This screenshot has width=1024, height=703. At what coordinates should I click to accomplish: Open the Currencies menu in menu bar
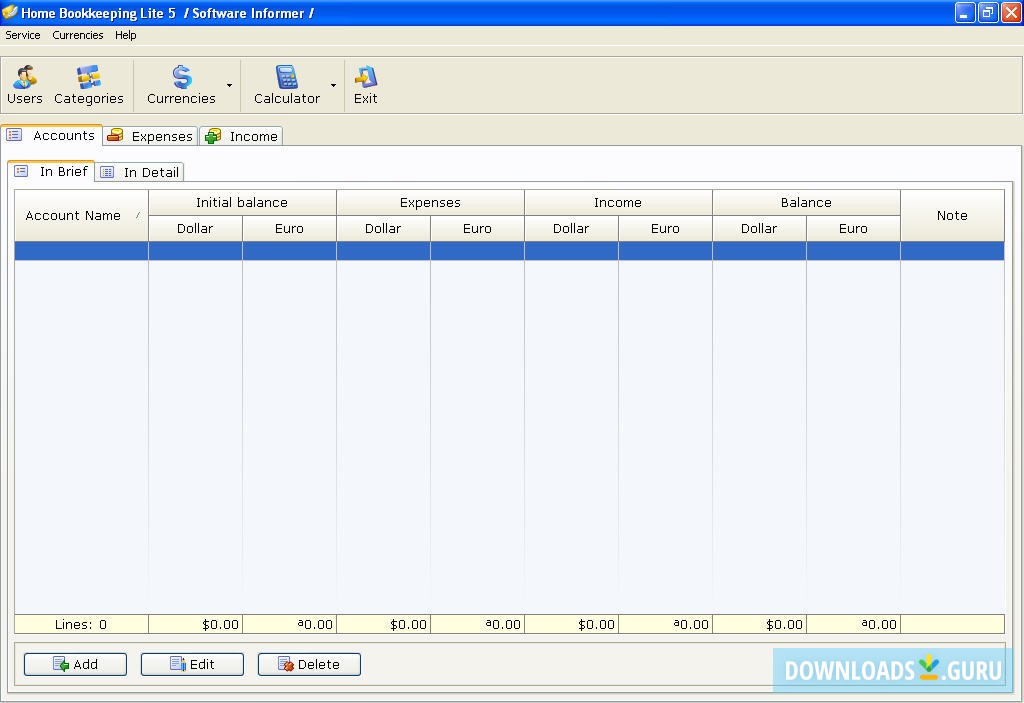[x=78, y=35]
